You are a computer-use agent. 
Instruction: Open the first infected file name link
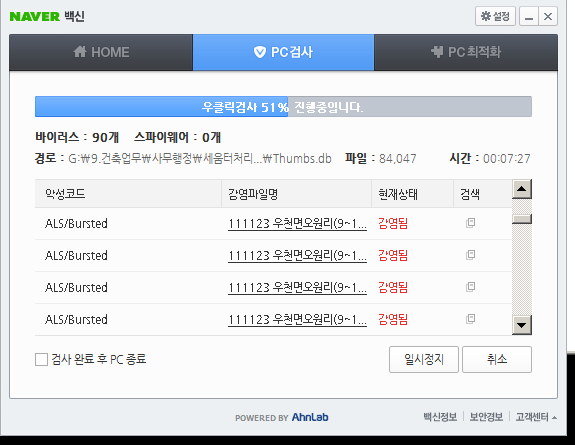pos(297,223)
